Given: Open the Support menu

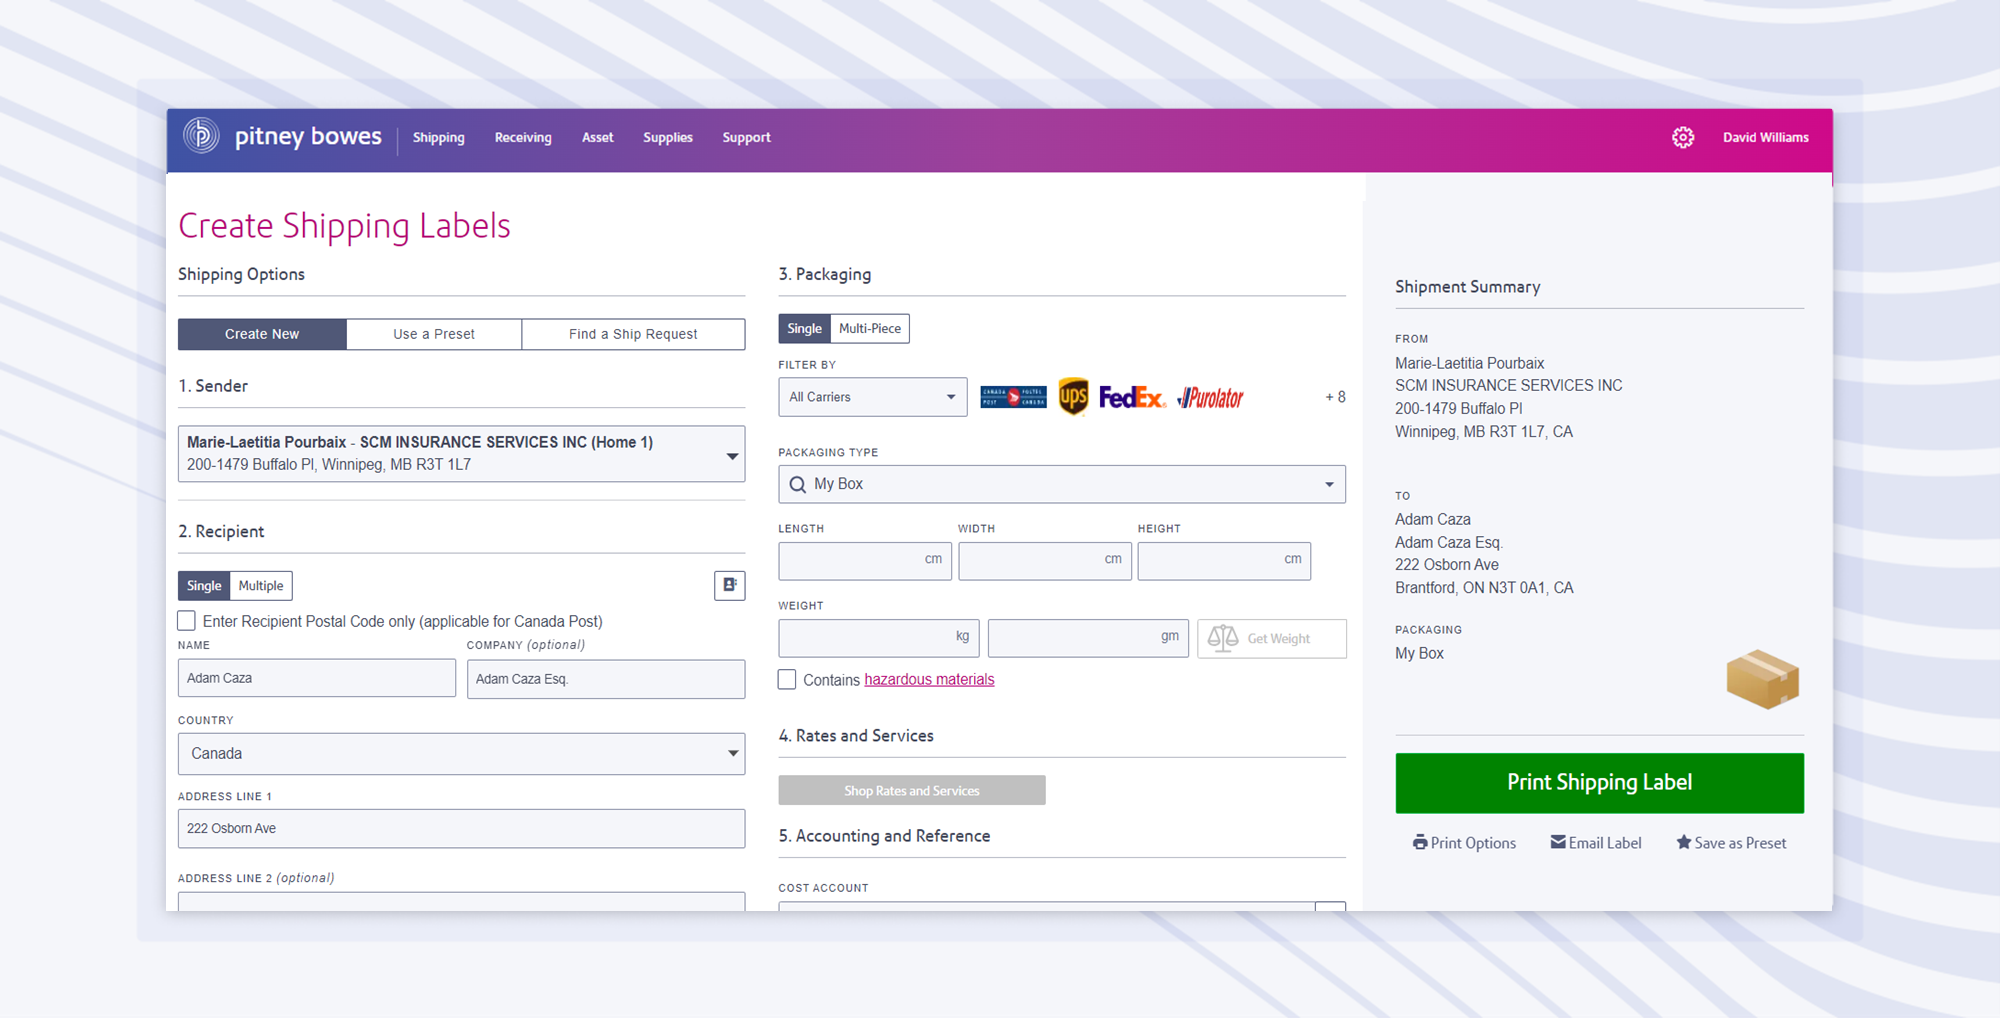Looking at the screenshot, I should pyautogui.click(x=747, y=138).
